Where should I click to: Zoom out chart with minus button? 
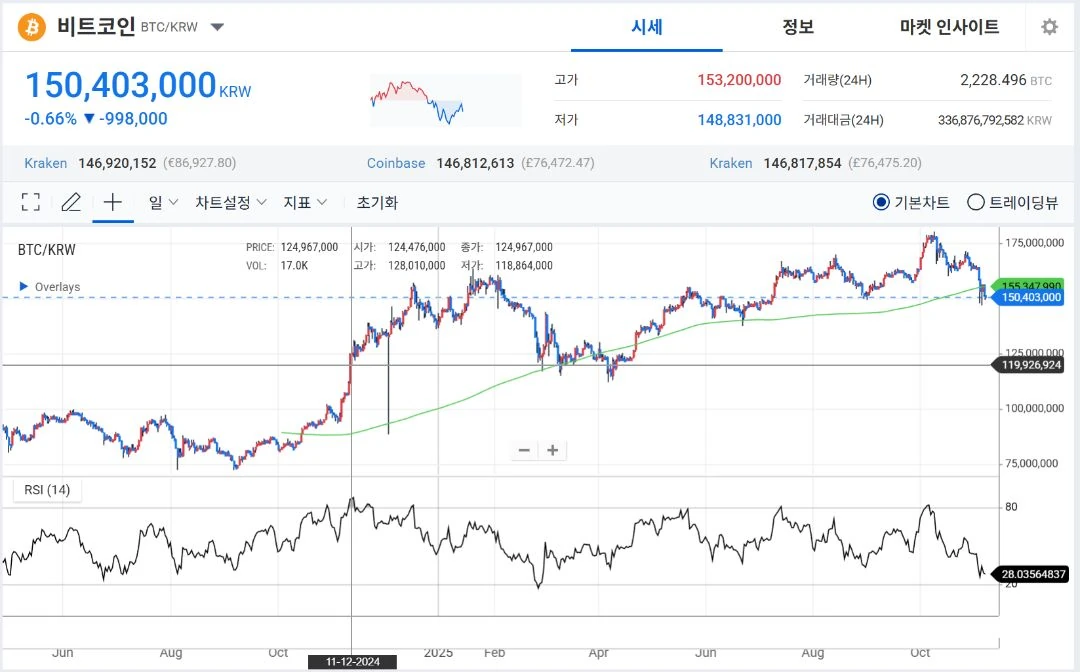coord(524,450)
